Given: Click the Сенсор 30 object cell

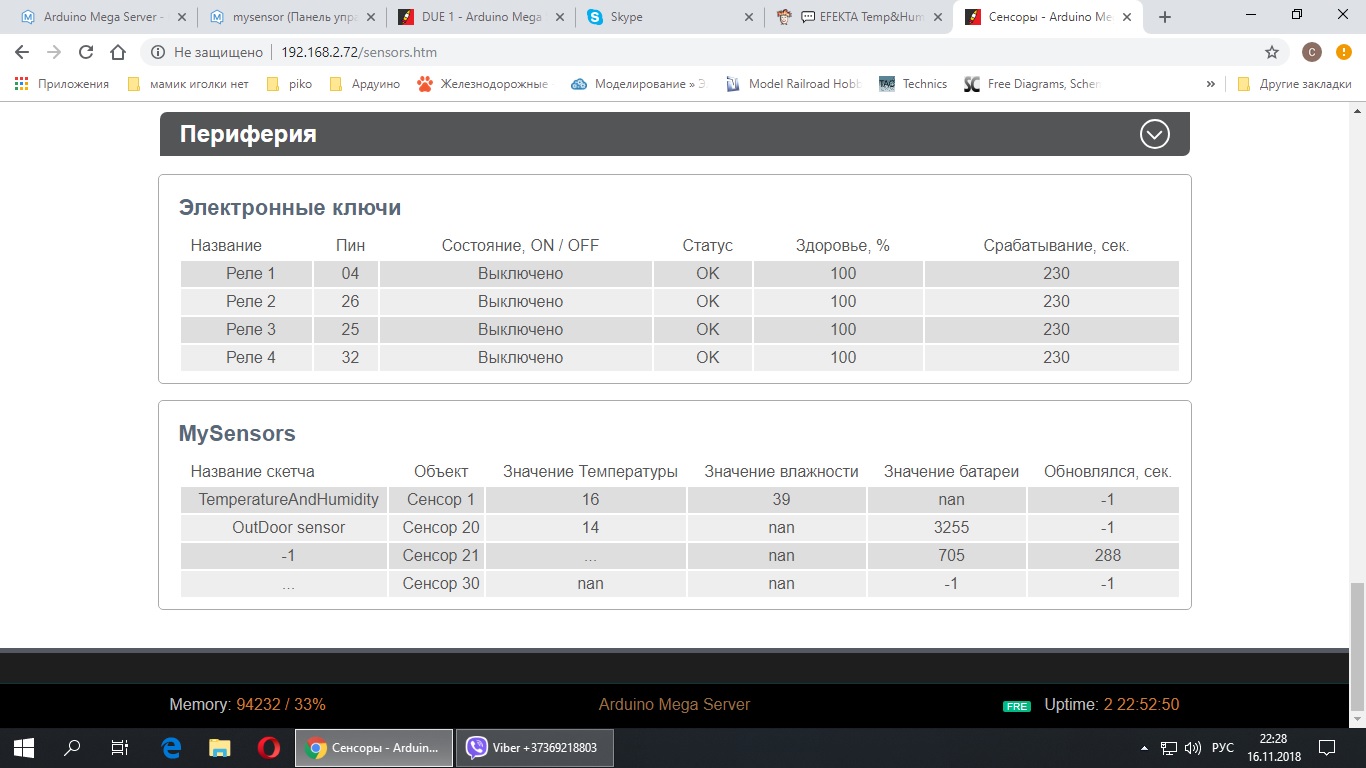Looking at the screenshot, I should pyautogui.click(x=436, y=584).
